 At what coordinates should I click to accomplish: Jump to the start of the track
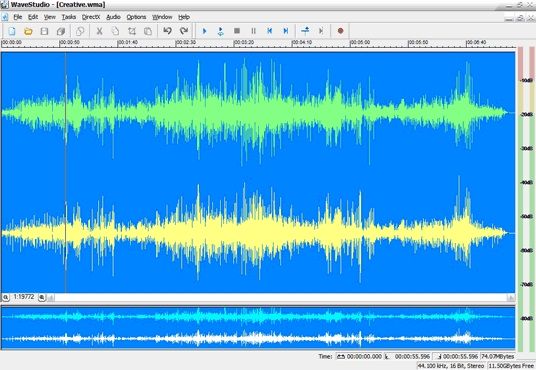[270, 31]
